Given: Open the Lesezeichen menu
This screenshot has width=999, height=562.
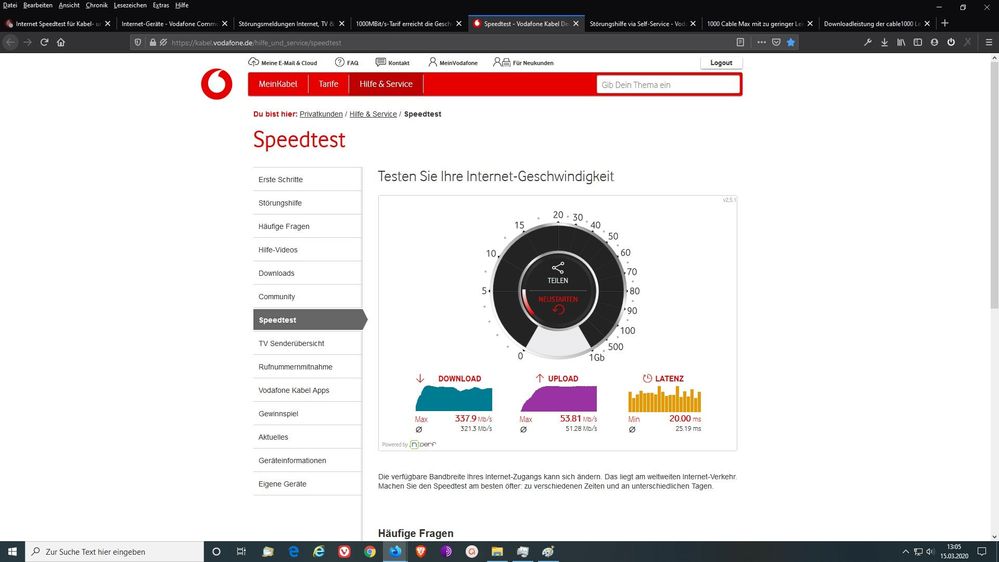Looking at the screenshot, I should pos(130,5).
